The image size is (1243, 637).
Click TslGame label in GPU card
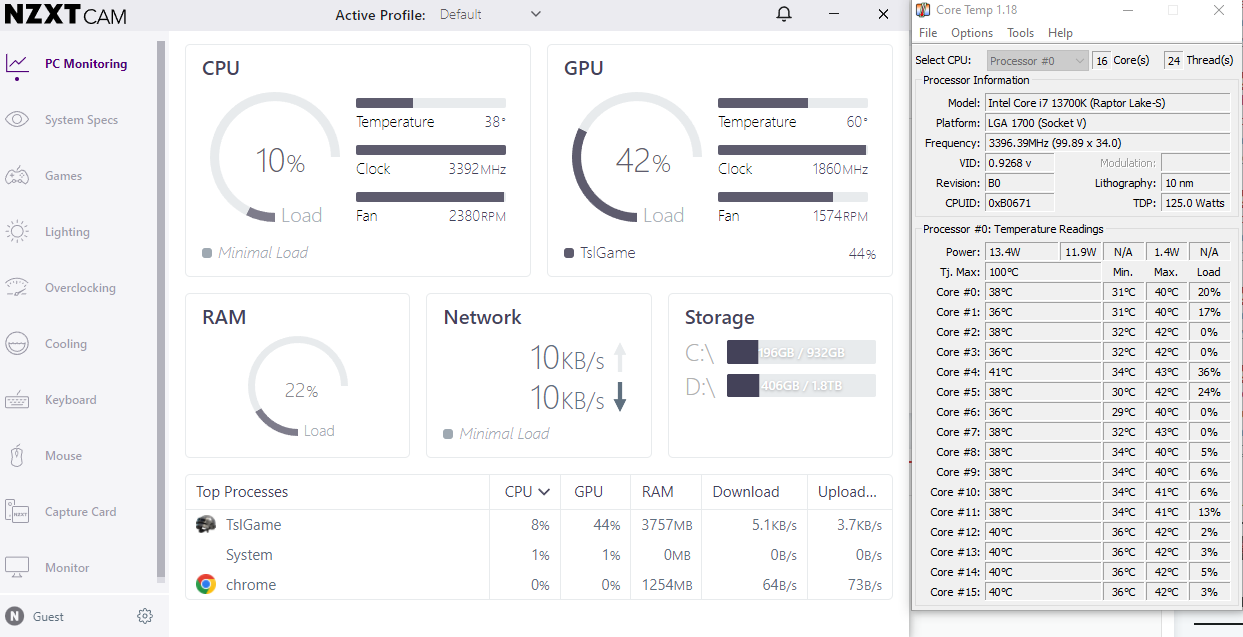pos(608,253)
